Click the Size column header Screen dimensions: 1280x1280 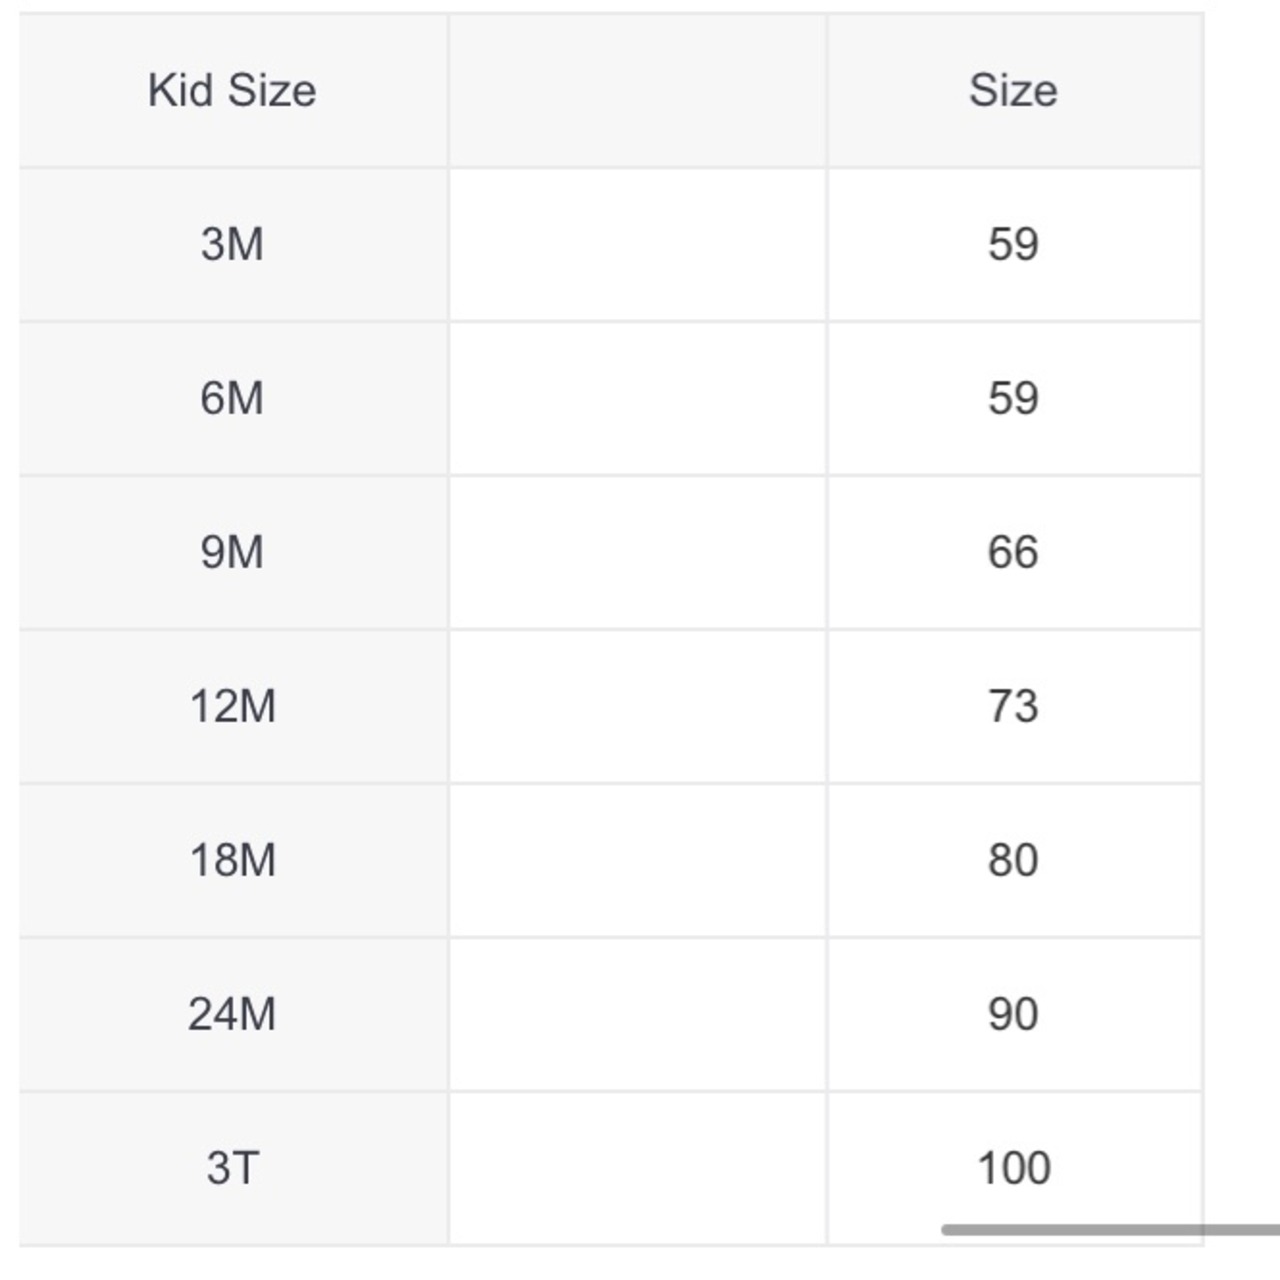1014,90
